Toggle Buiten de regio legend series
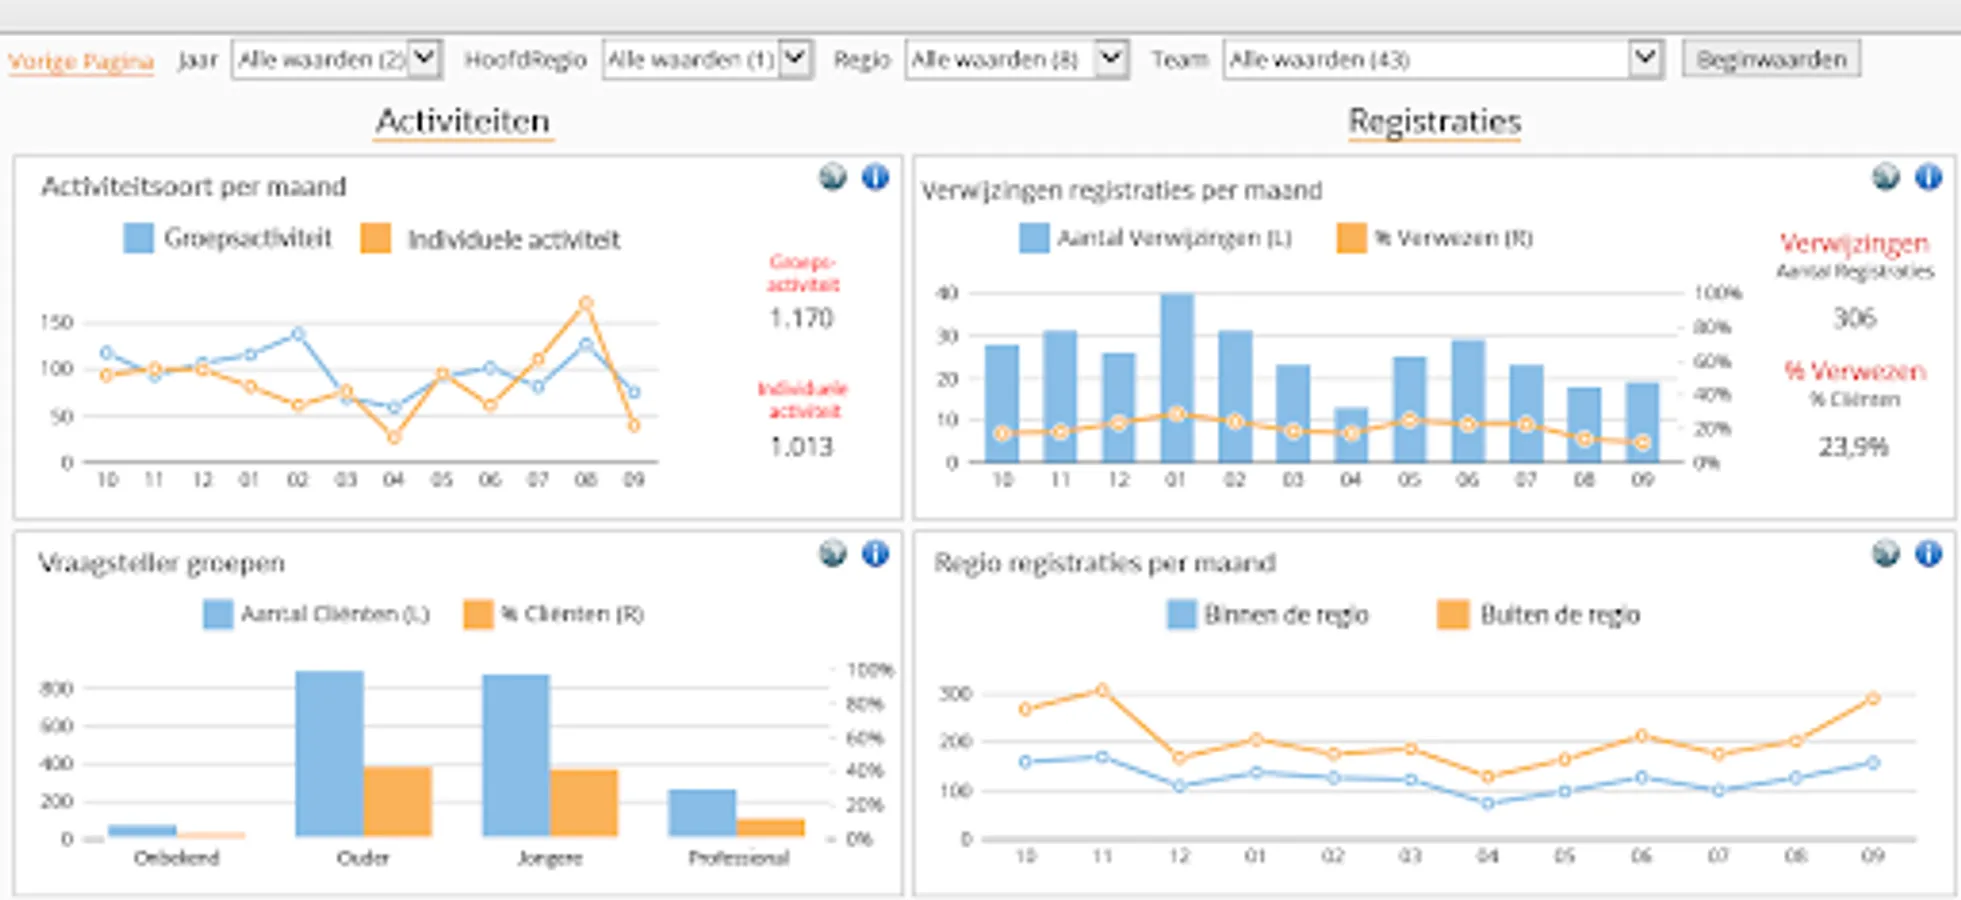Screen dimensions: 1961x900 point(1538,614)
